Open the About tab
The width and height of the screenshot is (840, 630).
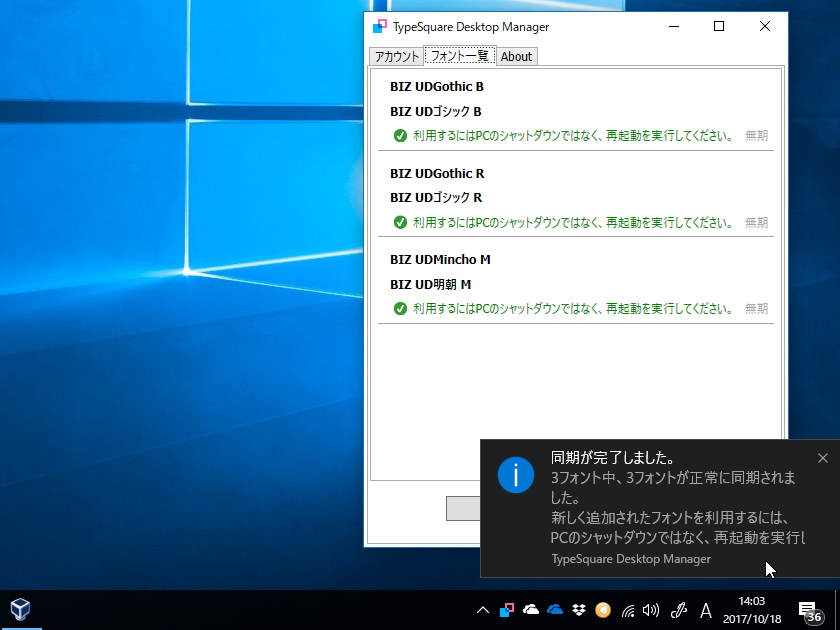517,56
